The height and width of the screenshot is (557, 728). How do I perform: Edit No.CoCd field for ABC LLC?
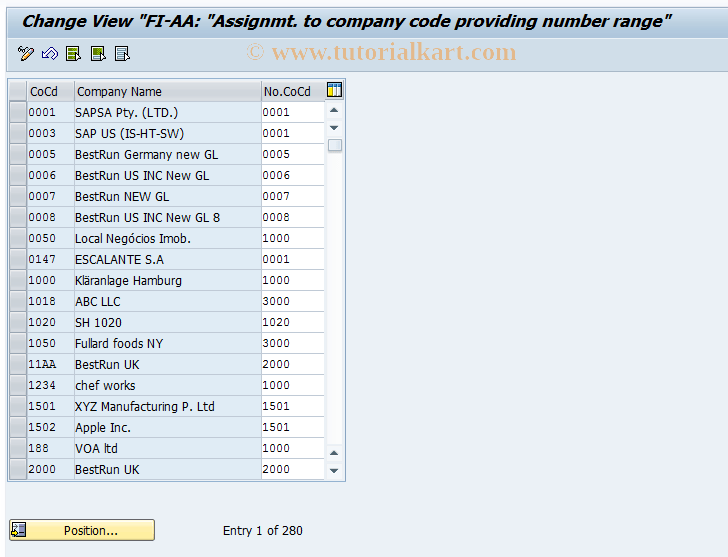click(x=292, y=301)
